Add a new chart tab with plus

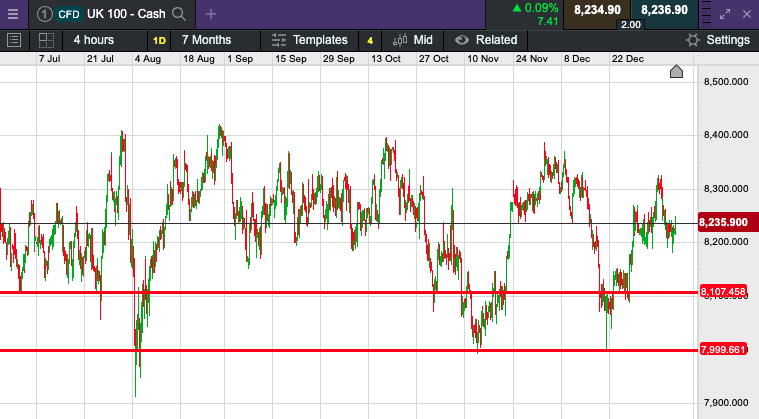[x=211, y=14]
